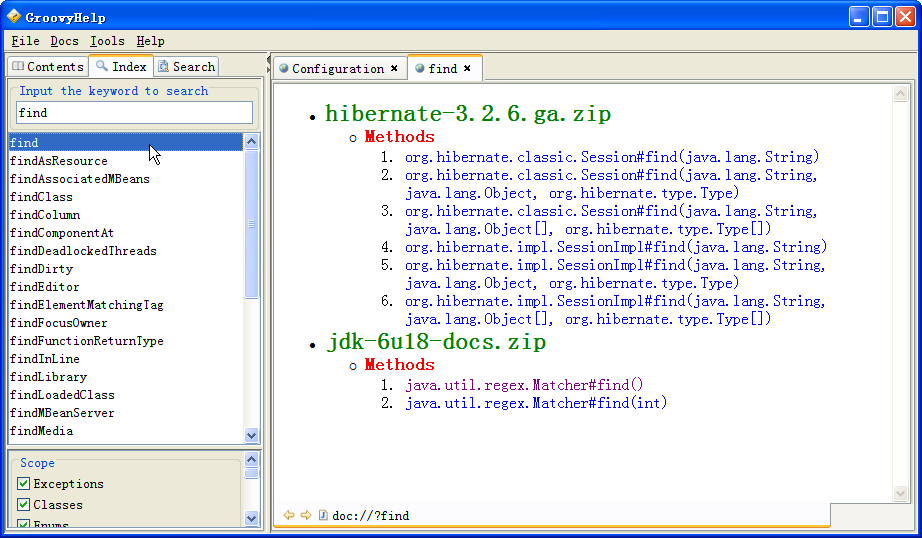Image resolution: width=922 pixels, height=538 pixels.
Task: Switch to the Search tab
Action: click(x=186, y=67)
